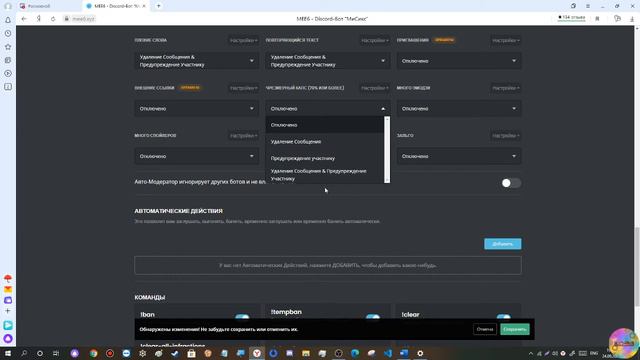Expand settings for repeated text filter
The width and height of the screenshot is (640, 360).
point(375,40)
